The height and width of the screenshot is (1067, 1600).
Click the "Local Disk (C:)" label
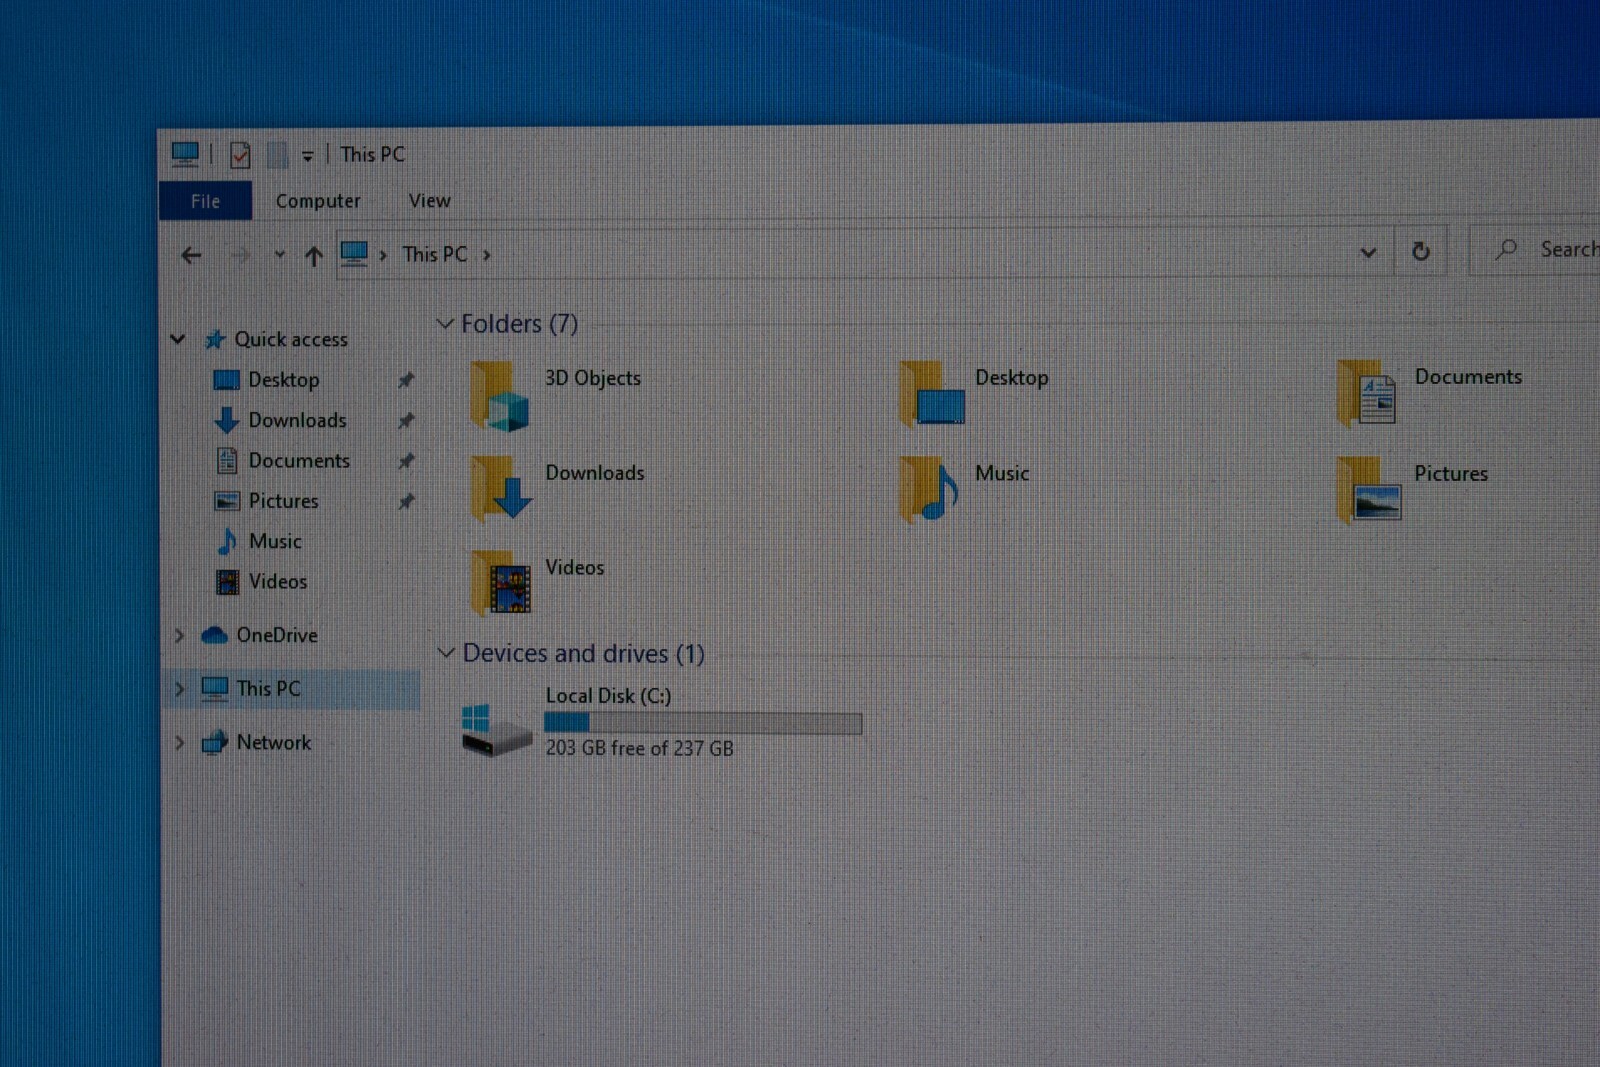608,696
